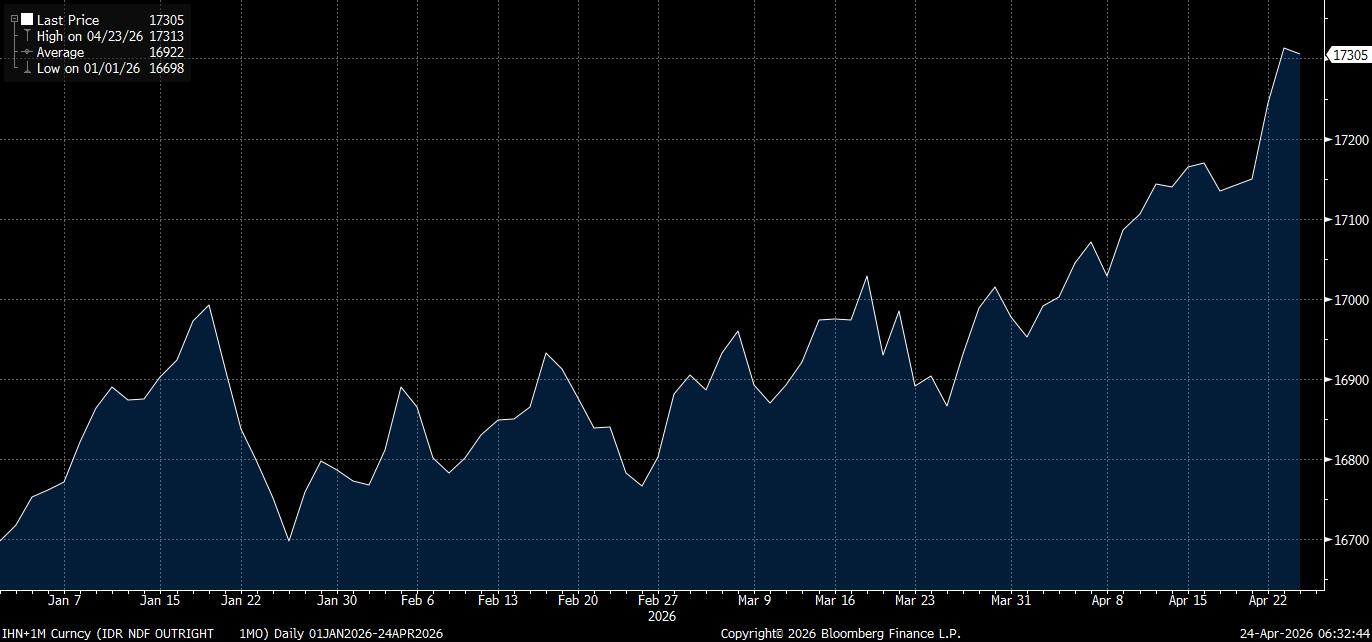The height and width of the screenshot is (642, 1372).
Task: Click the 17000 y-axis label
Action: (x=1349, y=300)
